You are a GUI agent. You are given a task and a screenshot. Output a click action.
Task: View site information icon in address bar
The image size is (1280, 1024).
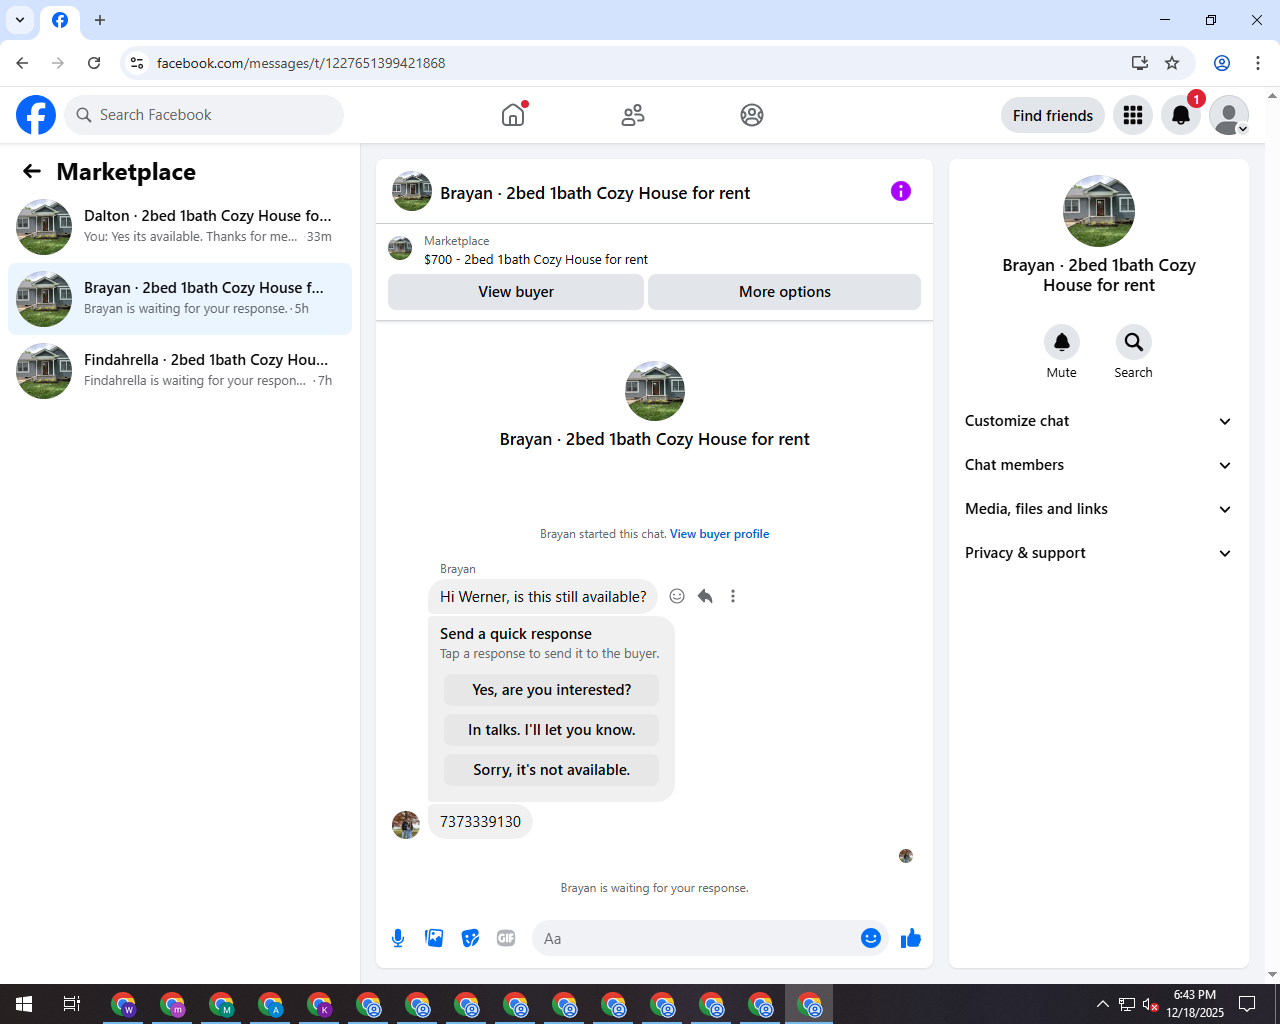click(x=137, y=63)
